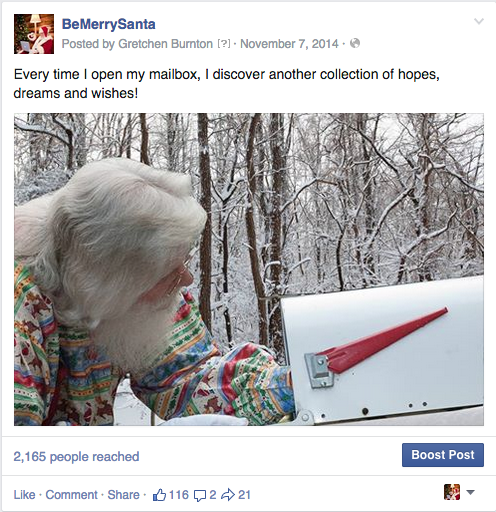496x512 pixels.
Task: Click the BeMerrySanta page name
Action: coord(108,24)
